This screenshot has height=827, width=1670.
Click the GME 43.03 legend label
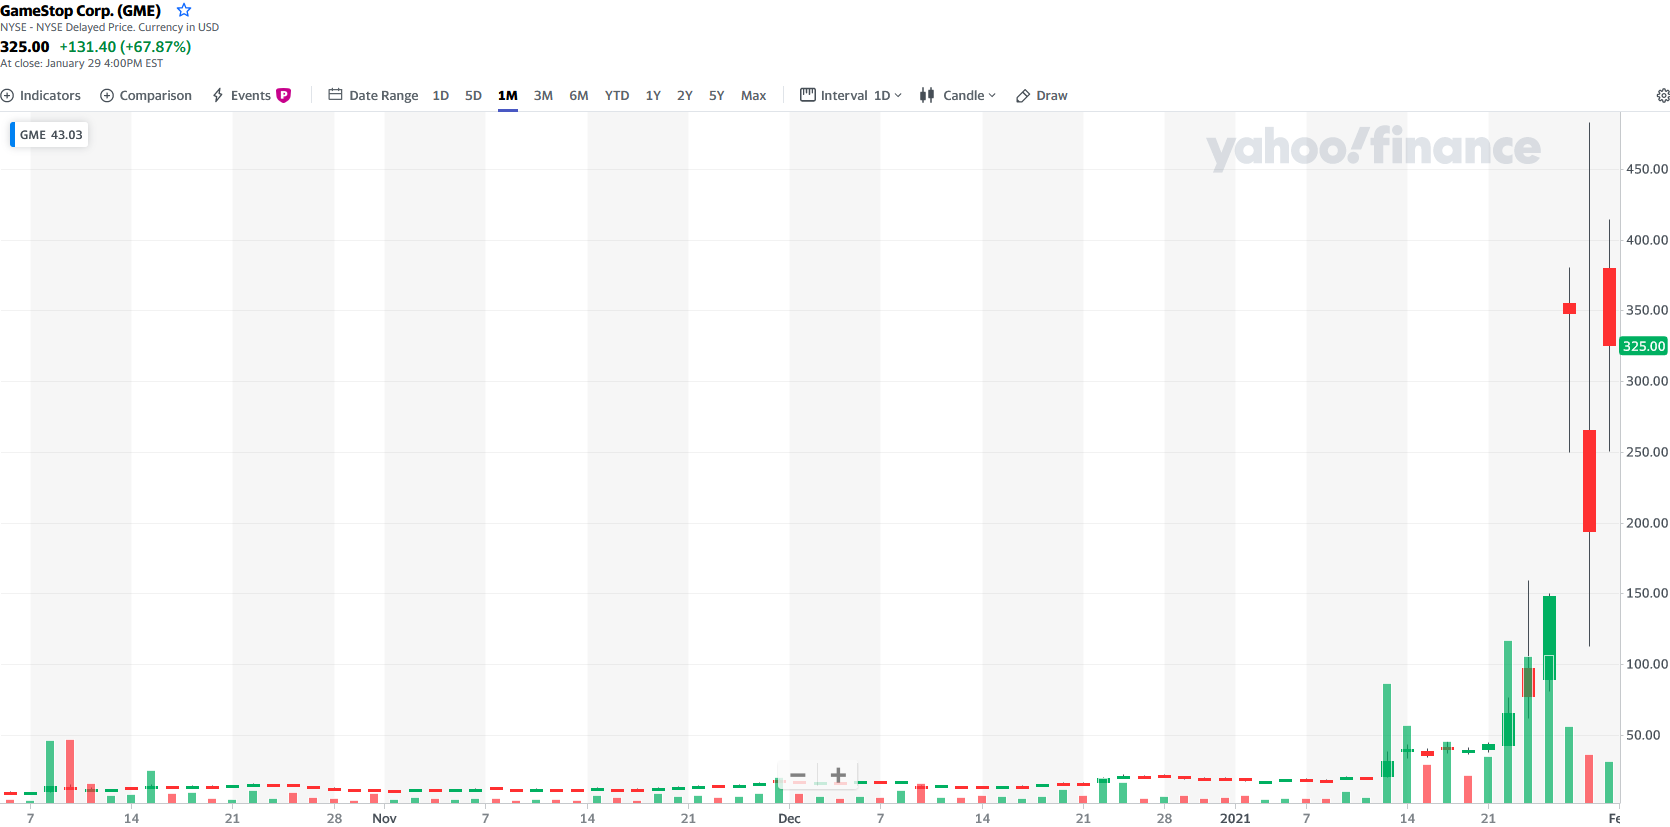point(50,135)
